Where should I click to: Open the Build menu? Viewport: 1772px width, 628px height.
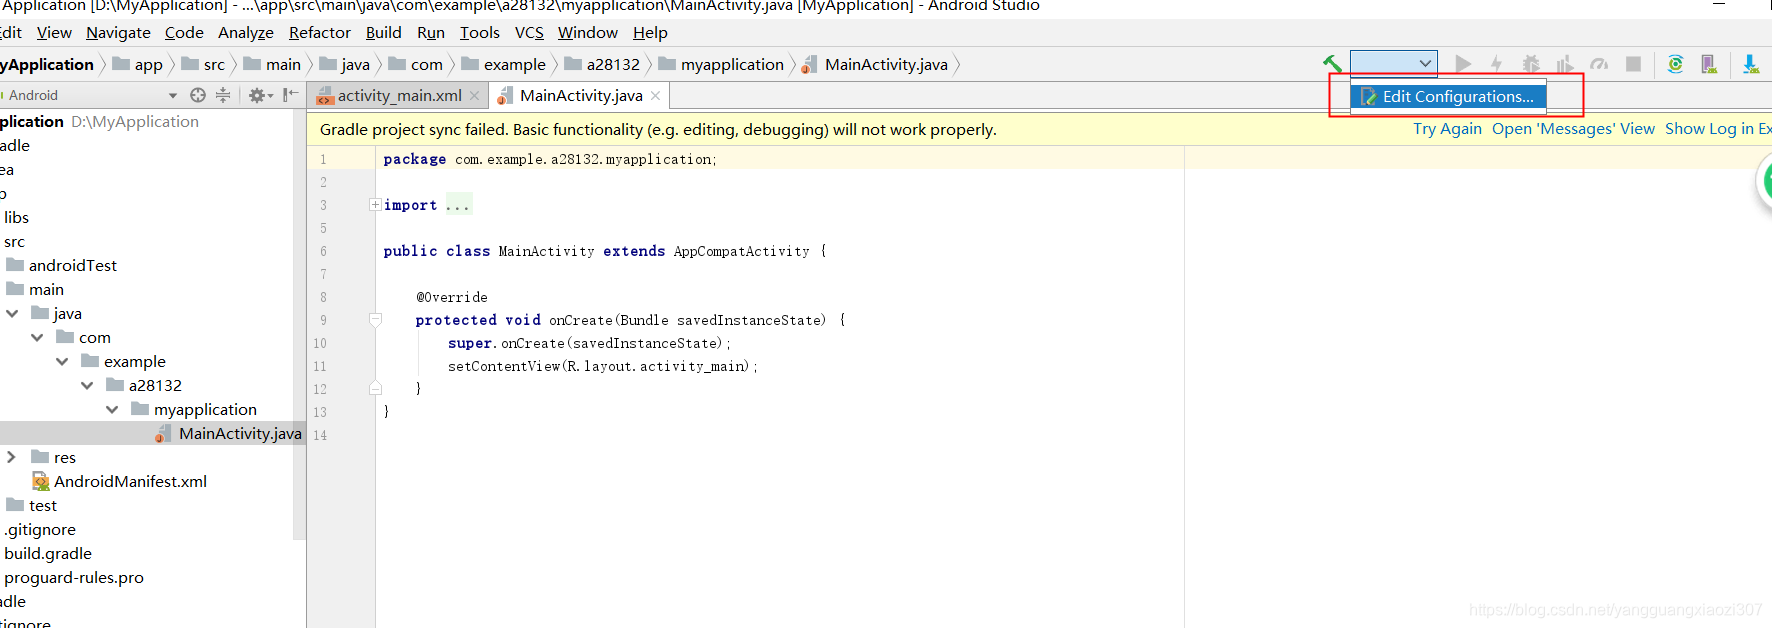coord(384,33)
